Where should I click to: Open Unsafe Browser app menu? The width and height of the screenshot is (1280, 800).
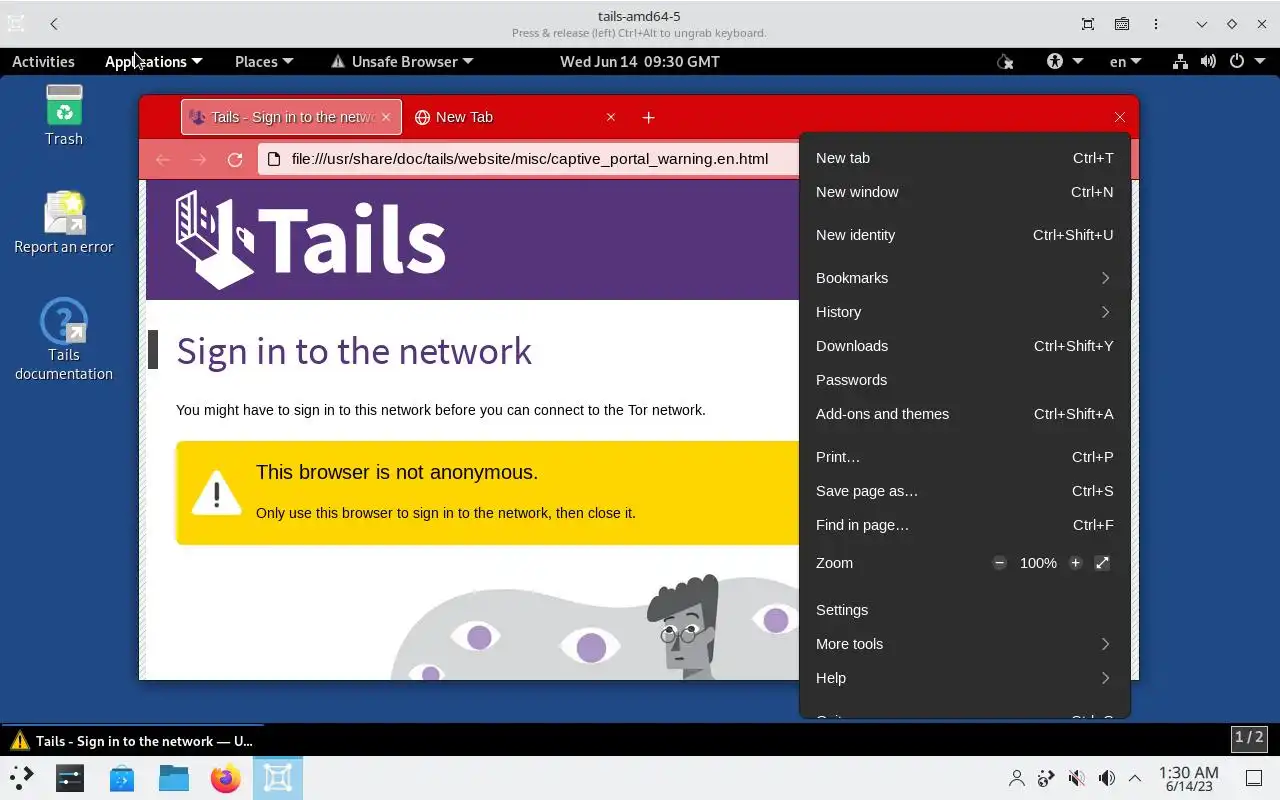coord(402,61)
